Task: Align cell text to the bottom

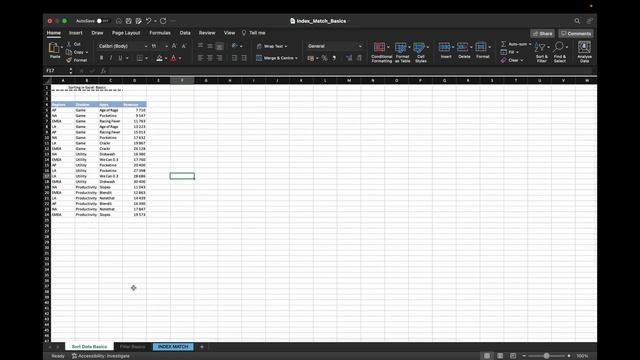Action: 220,46
